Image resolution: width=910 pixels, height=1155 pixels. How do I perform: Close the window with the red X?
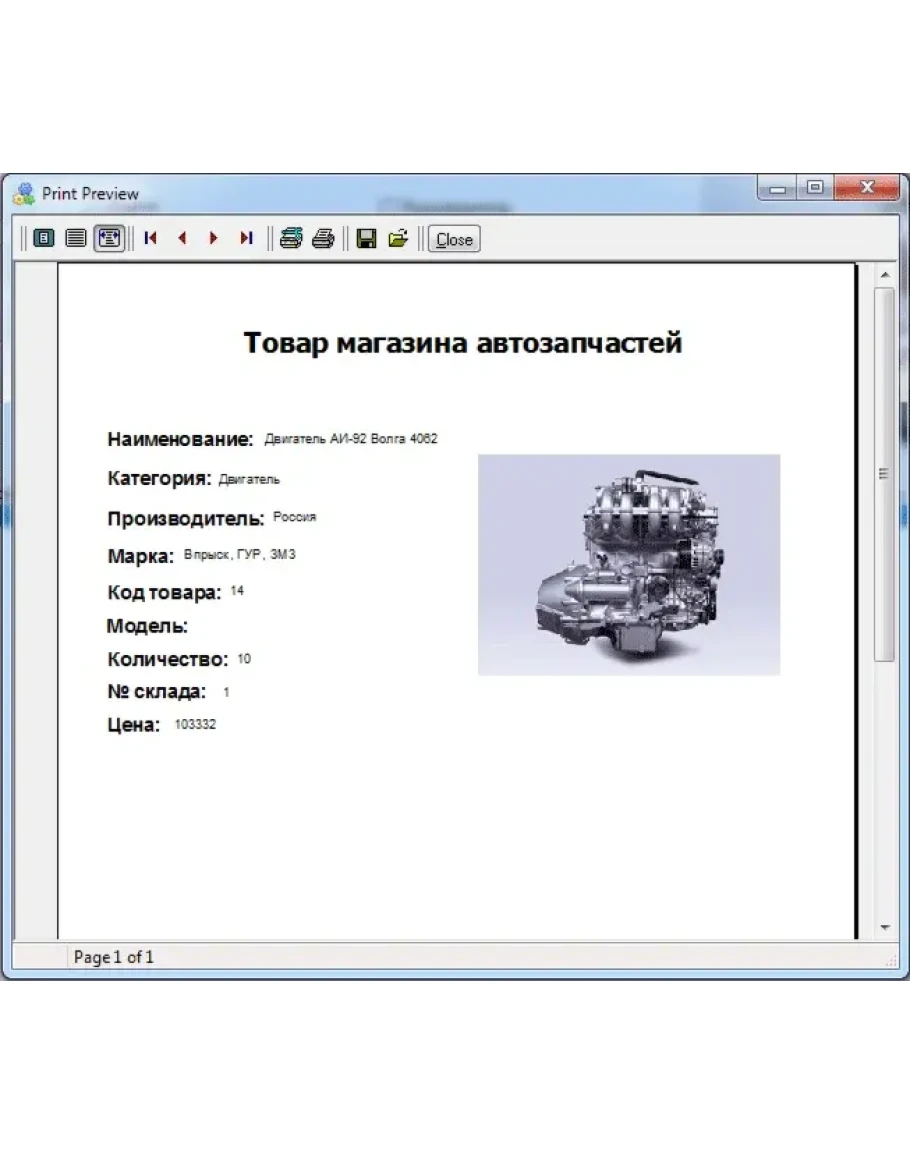point(866,188)
